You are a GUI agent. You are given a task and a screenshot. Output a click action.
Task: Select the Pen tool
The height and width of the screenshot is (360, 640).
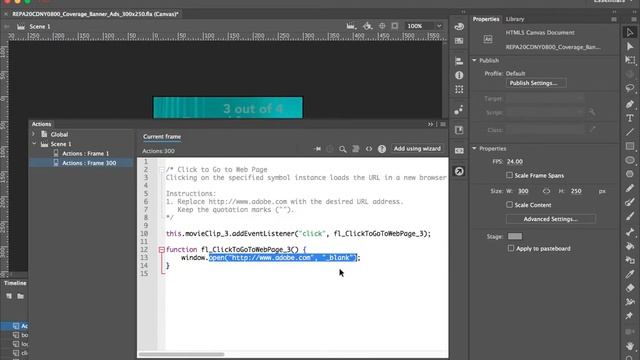pos(630,104)
